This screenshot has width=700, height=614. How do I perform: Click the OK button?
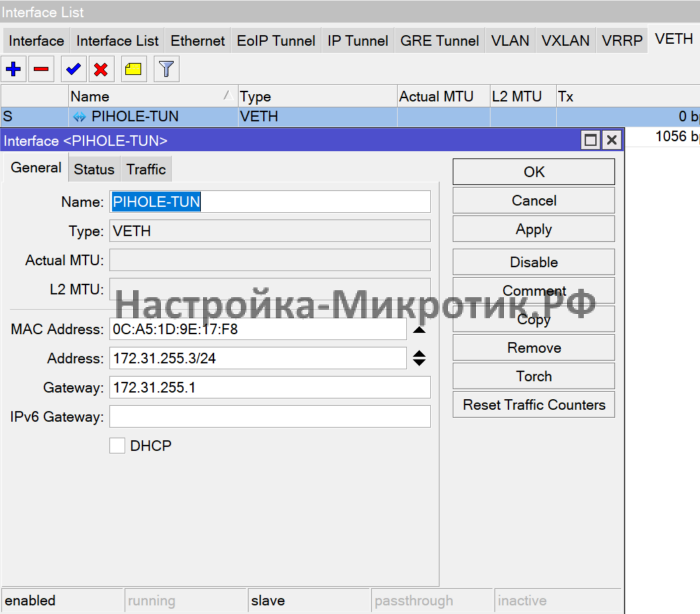pyautogui.click(x=533, y=171)
